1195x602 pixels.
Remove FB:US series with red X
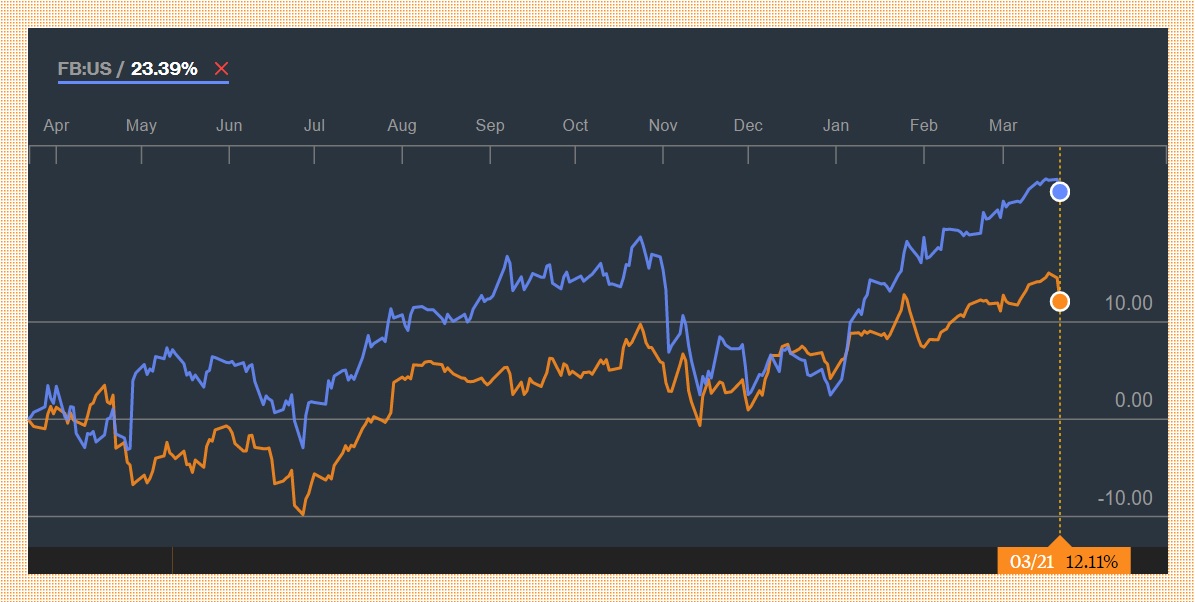pos(222,69)
